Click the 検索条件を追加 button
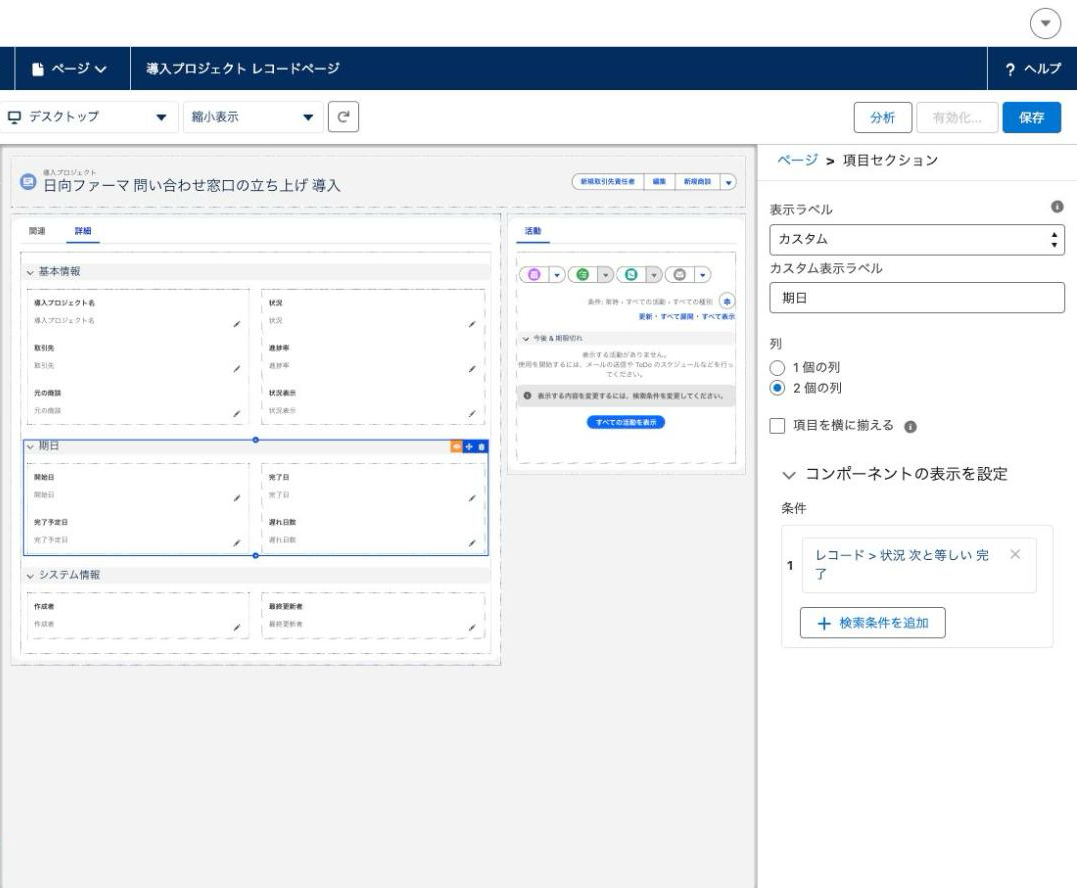Screen dimensions: 1077x888 click(x=872, y=623)
